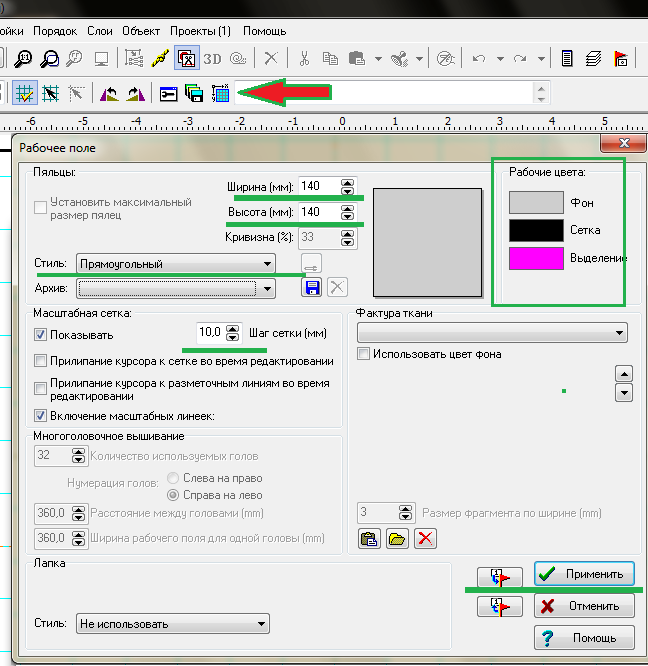This screenshot has width=648, height=666.
Task: Click the magenta Выделение color swatch
Action: click(536, 259)
